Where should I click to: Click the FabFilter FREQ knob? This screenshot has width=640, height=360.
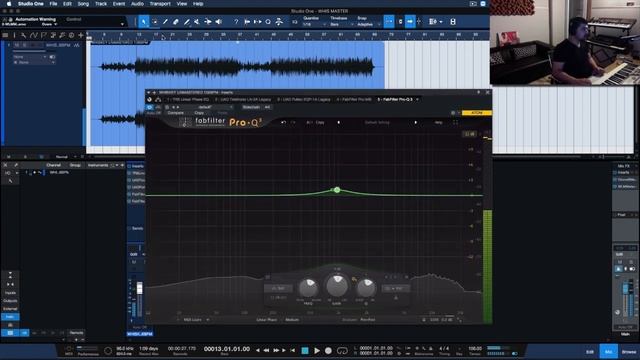pos(309,288)
